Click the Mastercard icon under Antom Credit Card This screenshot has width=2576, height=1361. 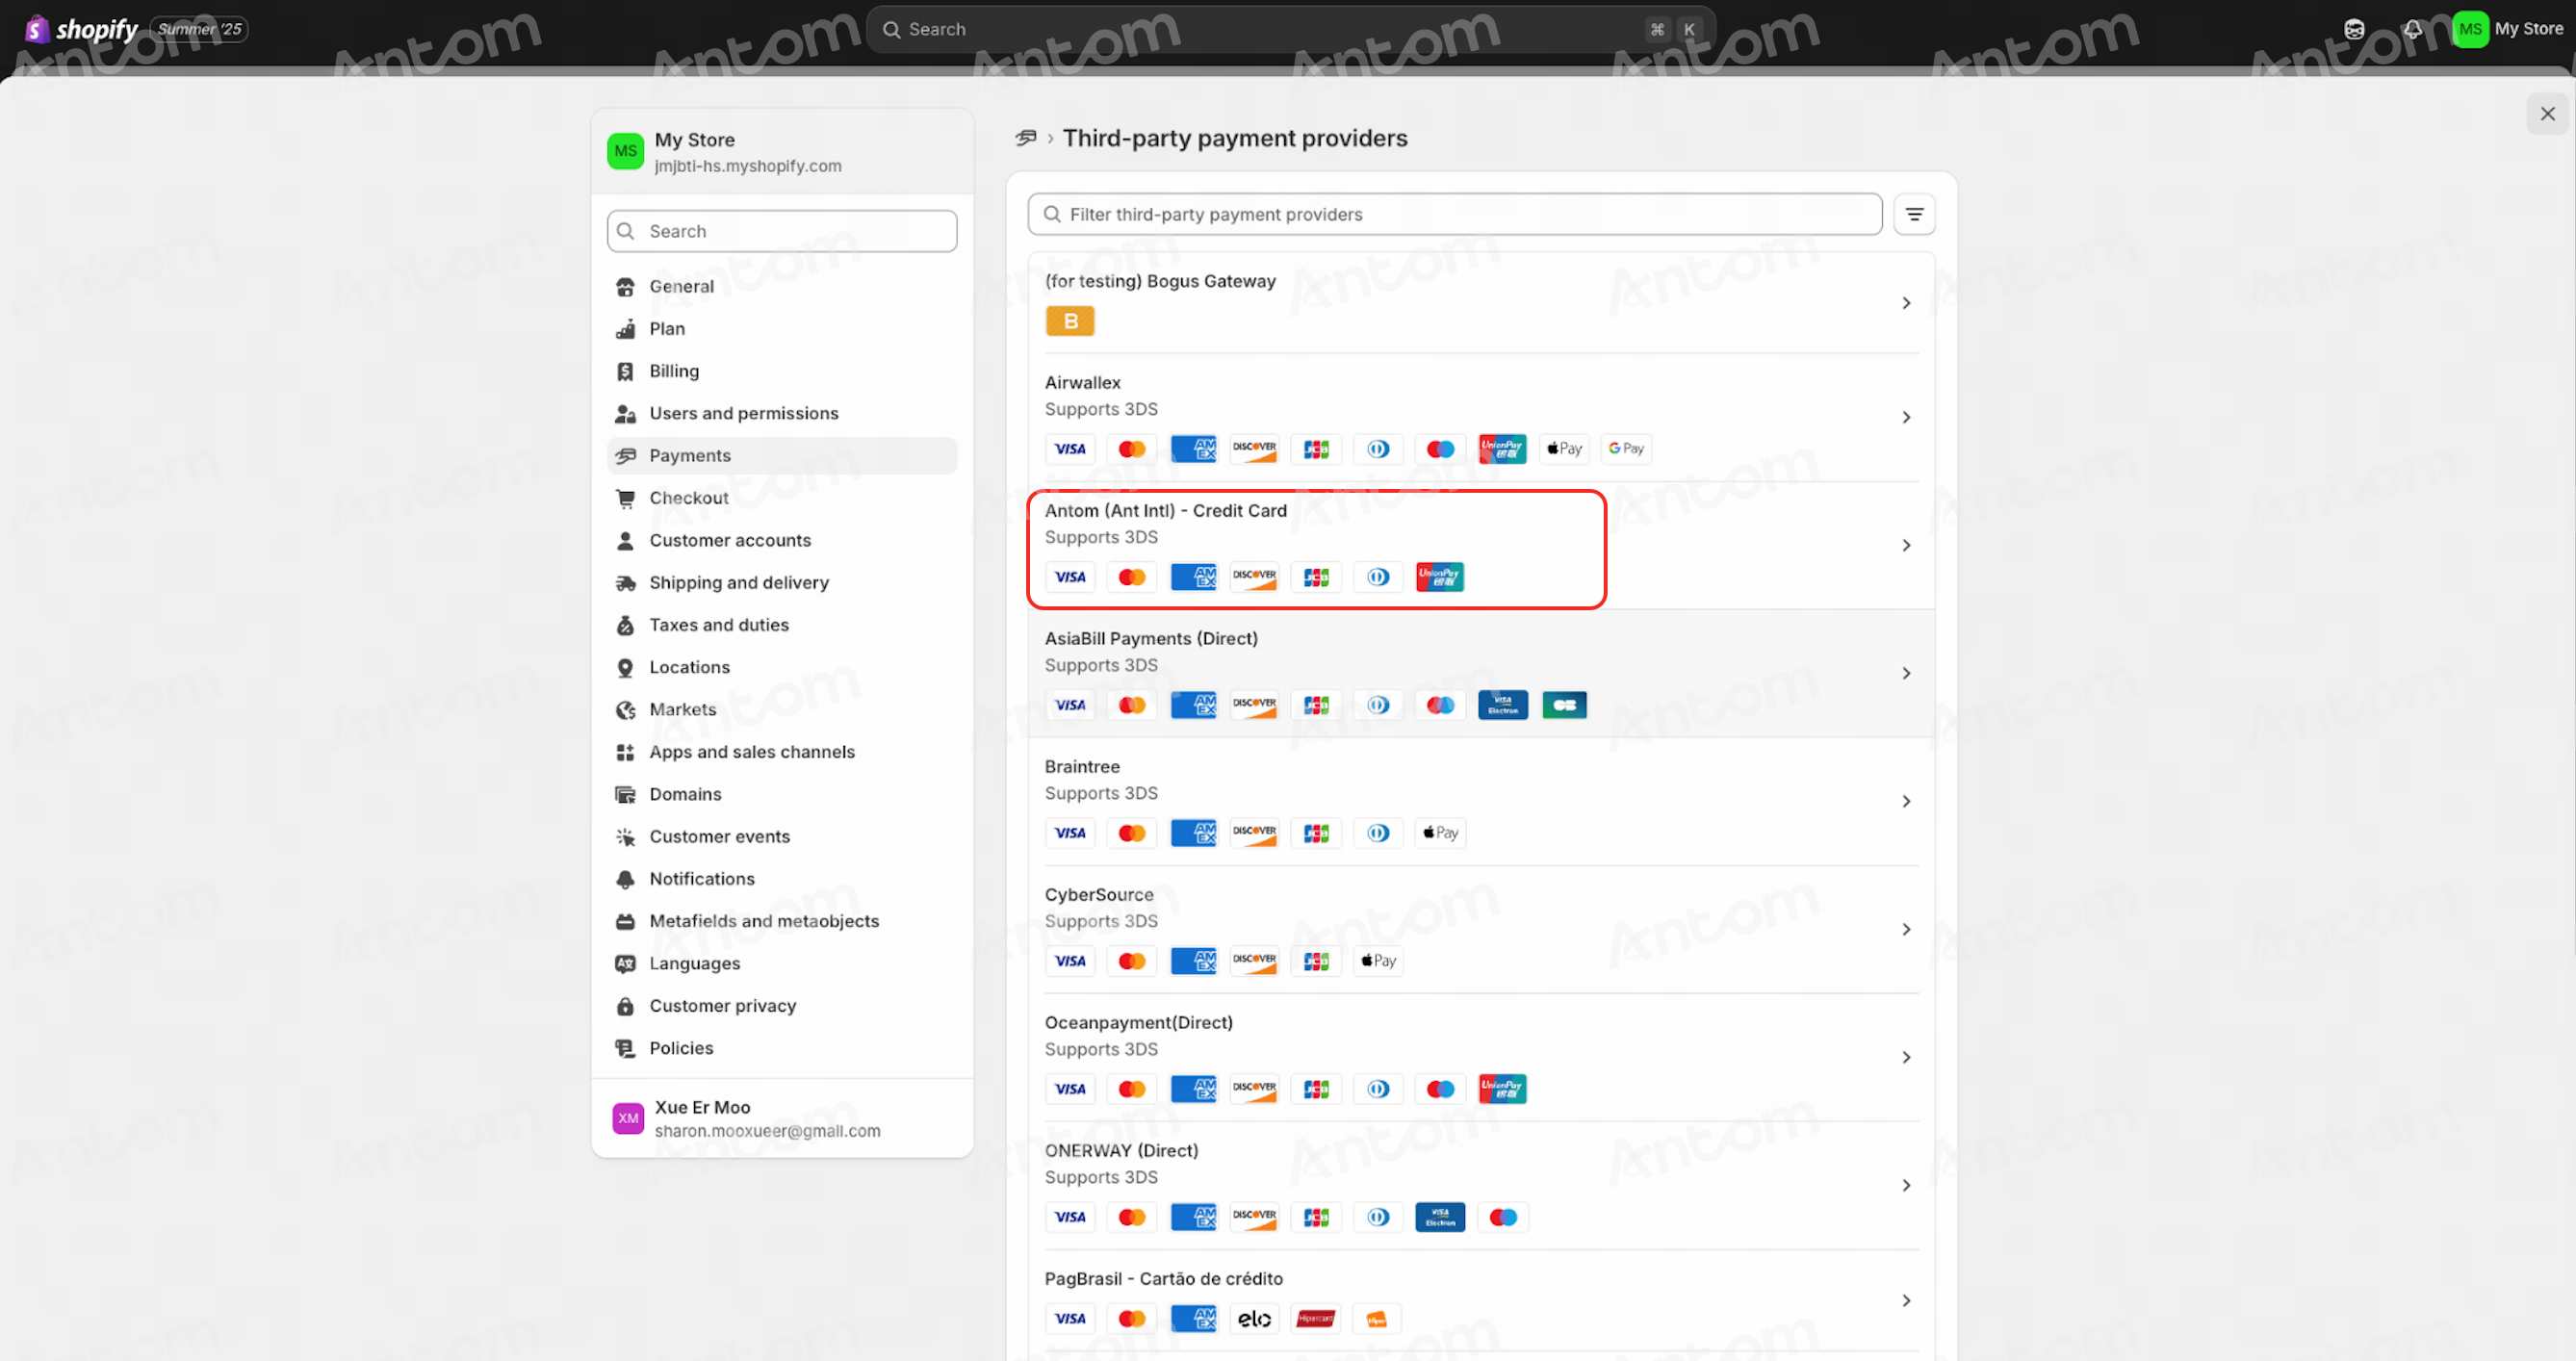[1132, 577]
